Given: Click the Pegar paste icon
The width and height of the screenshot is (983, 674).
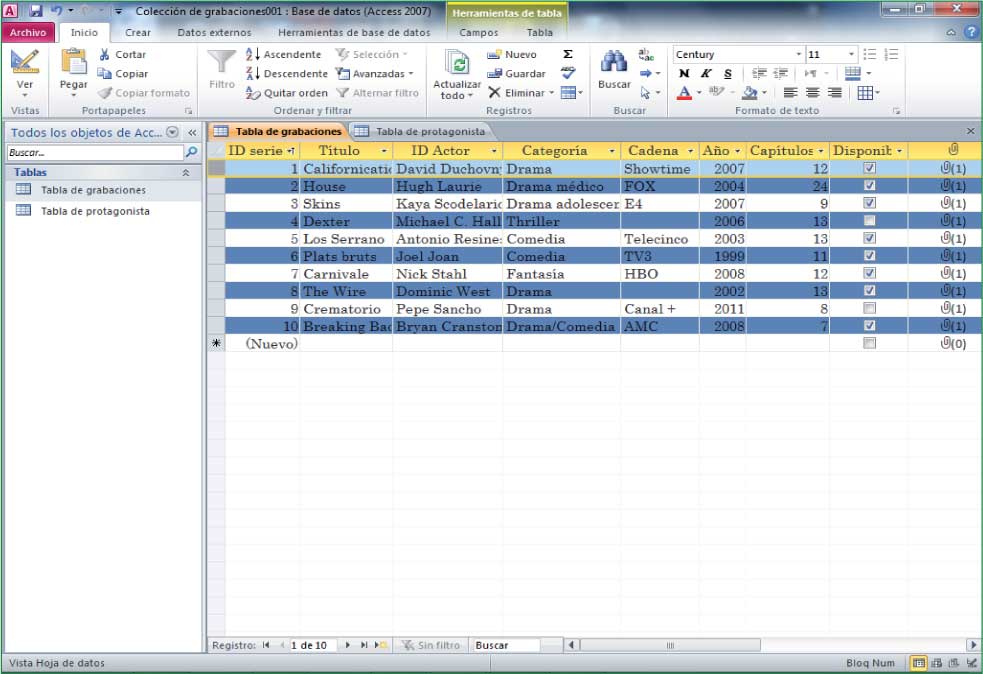Looking at the screenshot, I should [73, 61].
